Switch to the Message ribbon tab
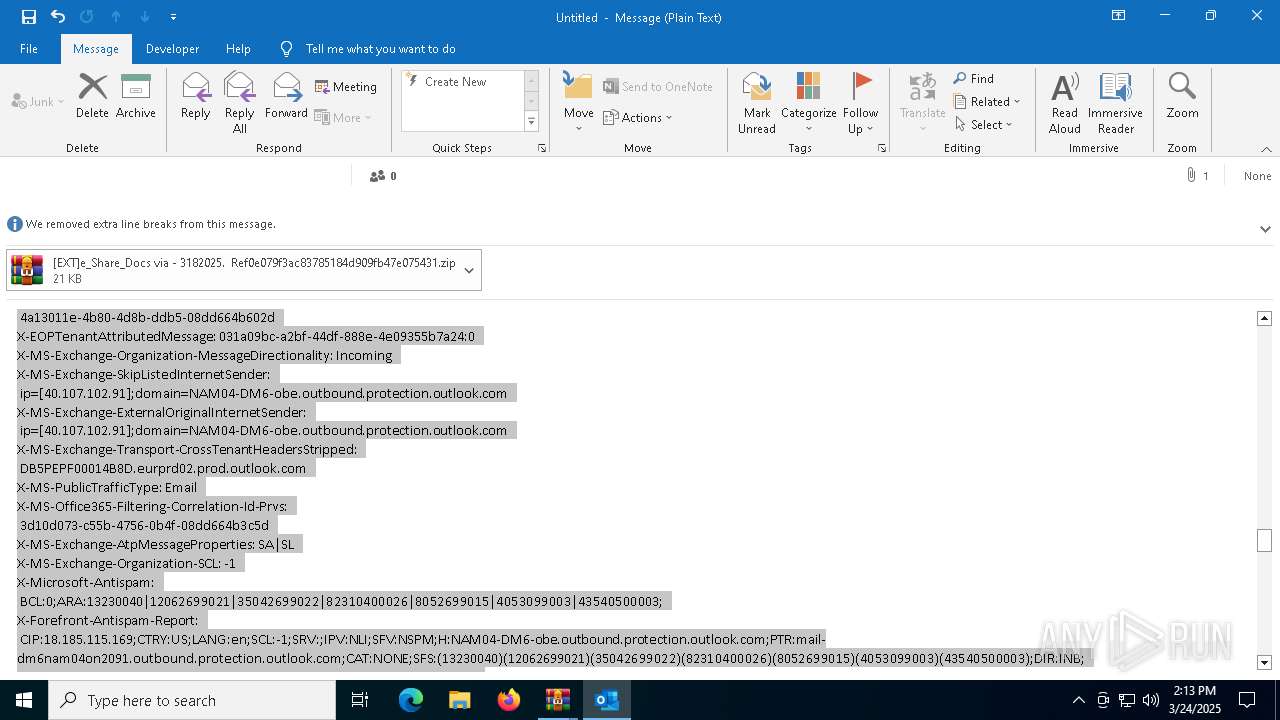This screenshot has width=1280, height=720. click(96, 48)
